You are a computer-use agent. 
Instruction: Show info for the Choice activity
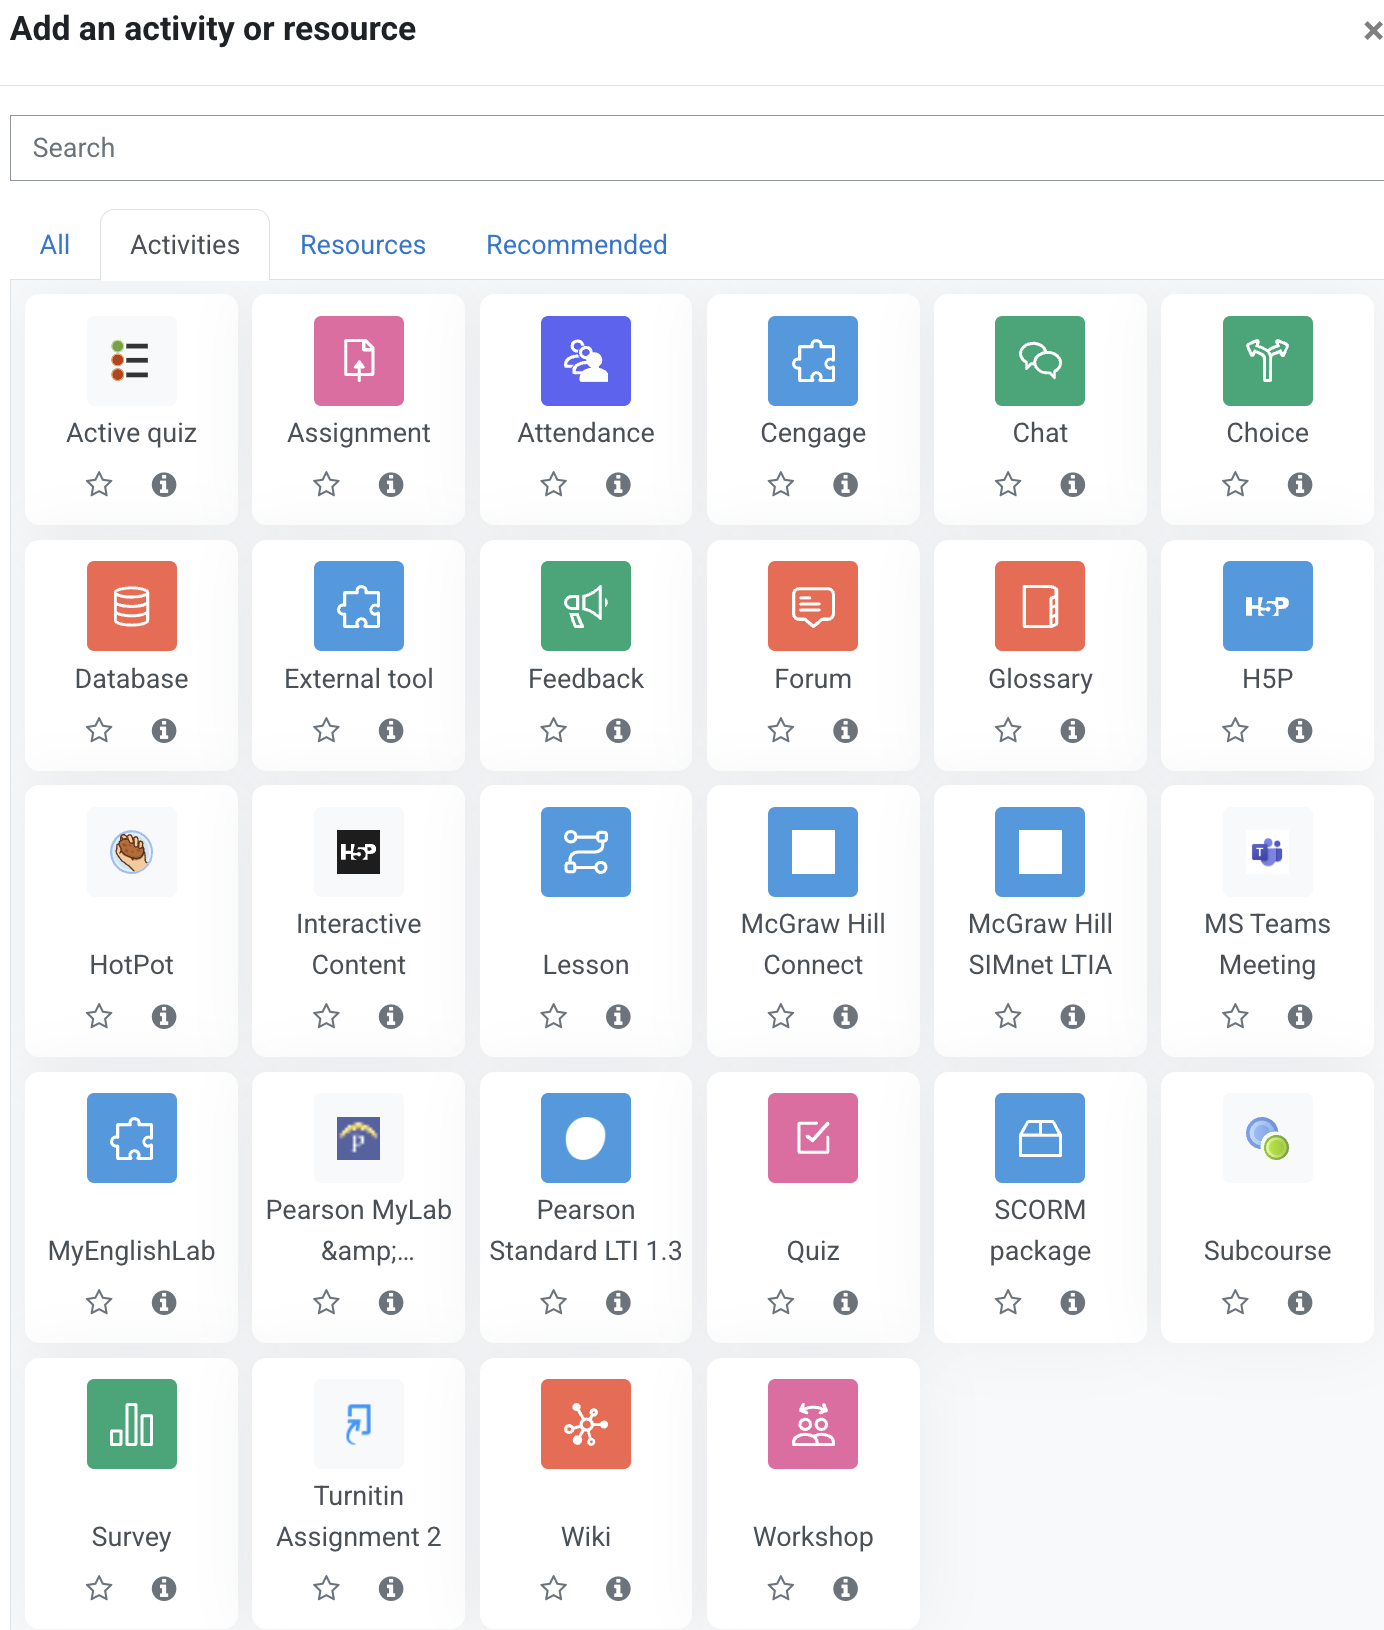coord(1299,485)
